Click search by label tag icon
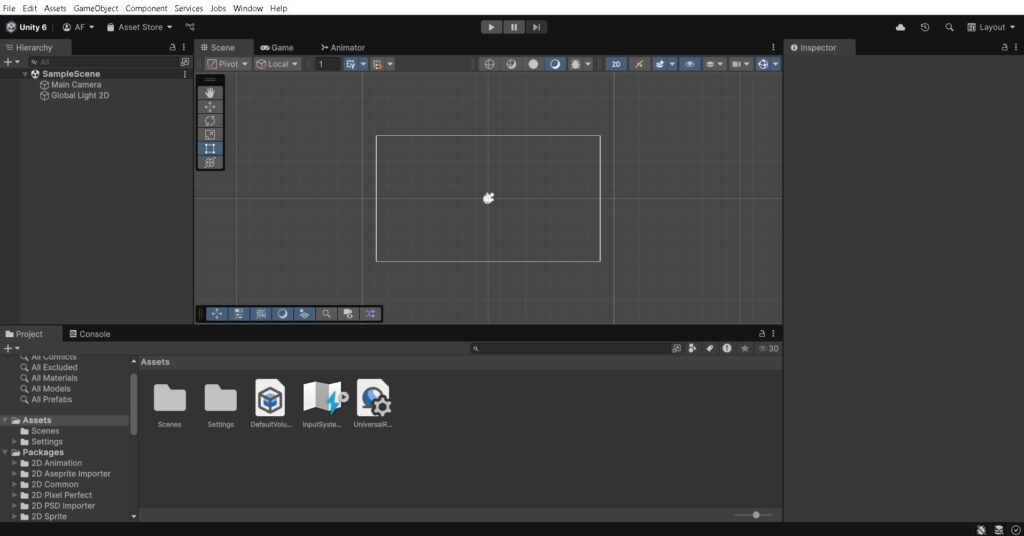Viewport: 1024px width, 536px height. tap(710, 349)
